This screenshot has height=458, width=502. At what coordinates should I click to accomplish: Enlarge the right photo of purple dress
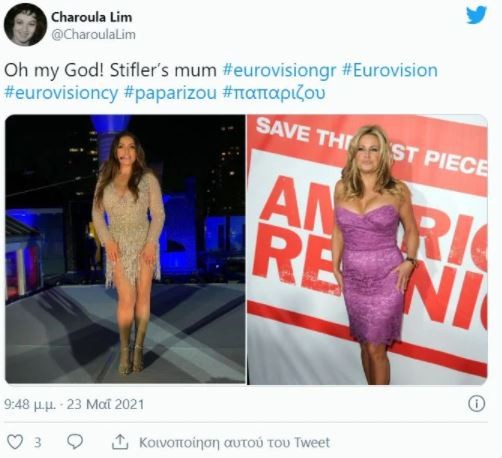pyautogui.click(x=367, y=249)
